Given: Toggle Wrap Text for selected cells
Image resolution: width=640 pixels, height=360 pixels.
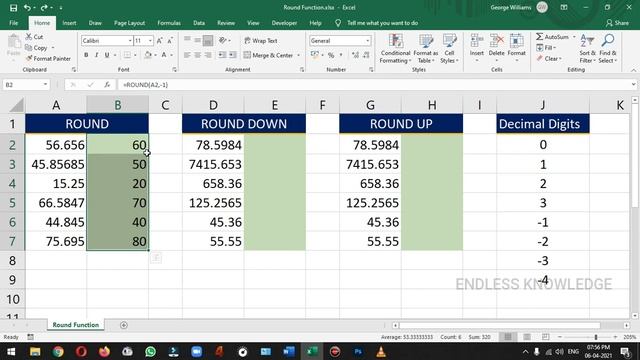Looking at the screenshot, I should tap(261, 40).
